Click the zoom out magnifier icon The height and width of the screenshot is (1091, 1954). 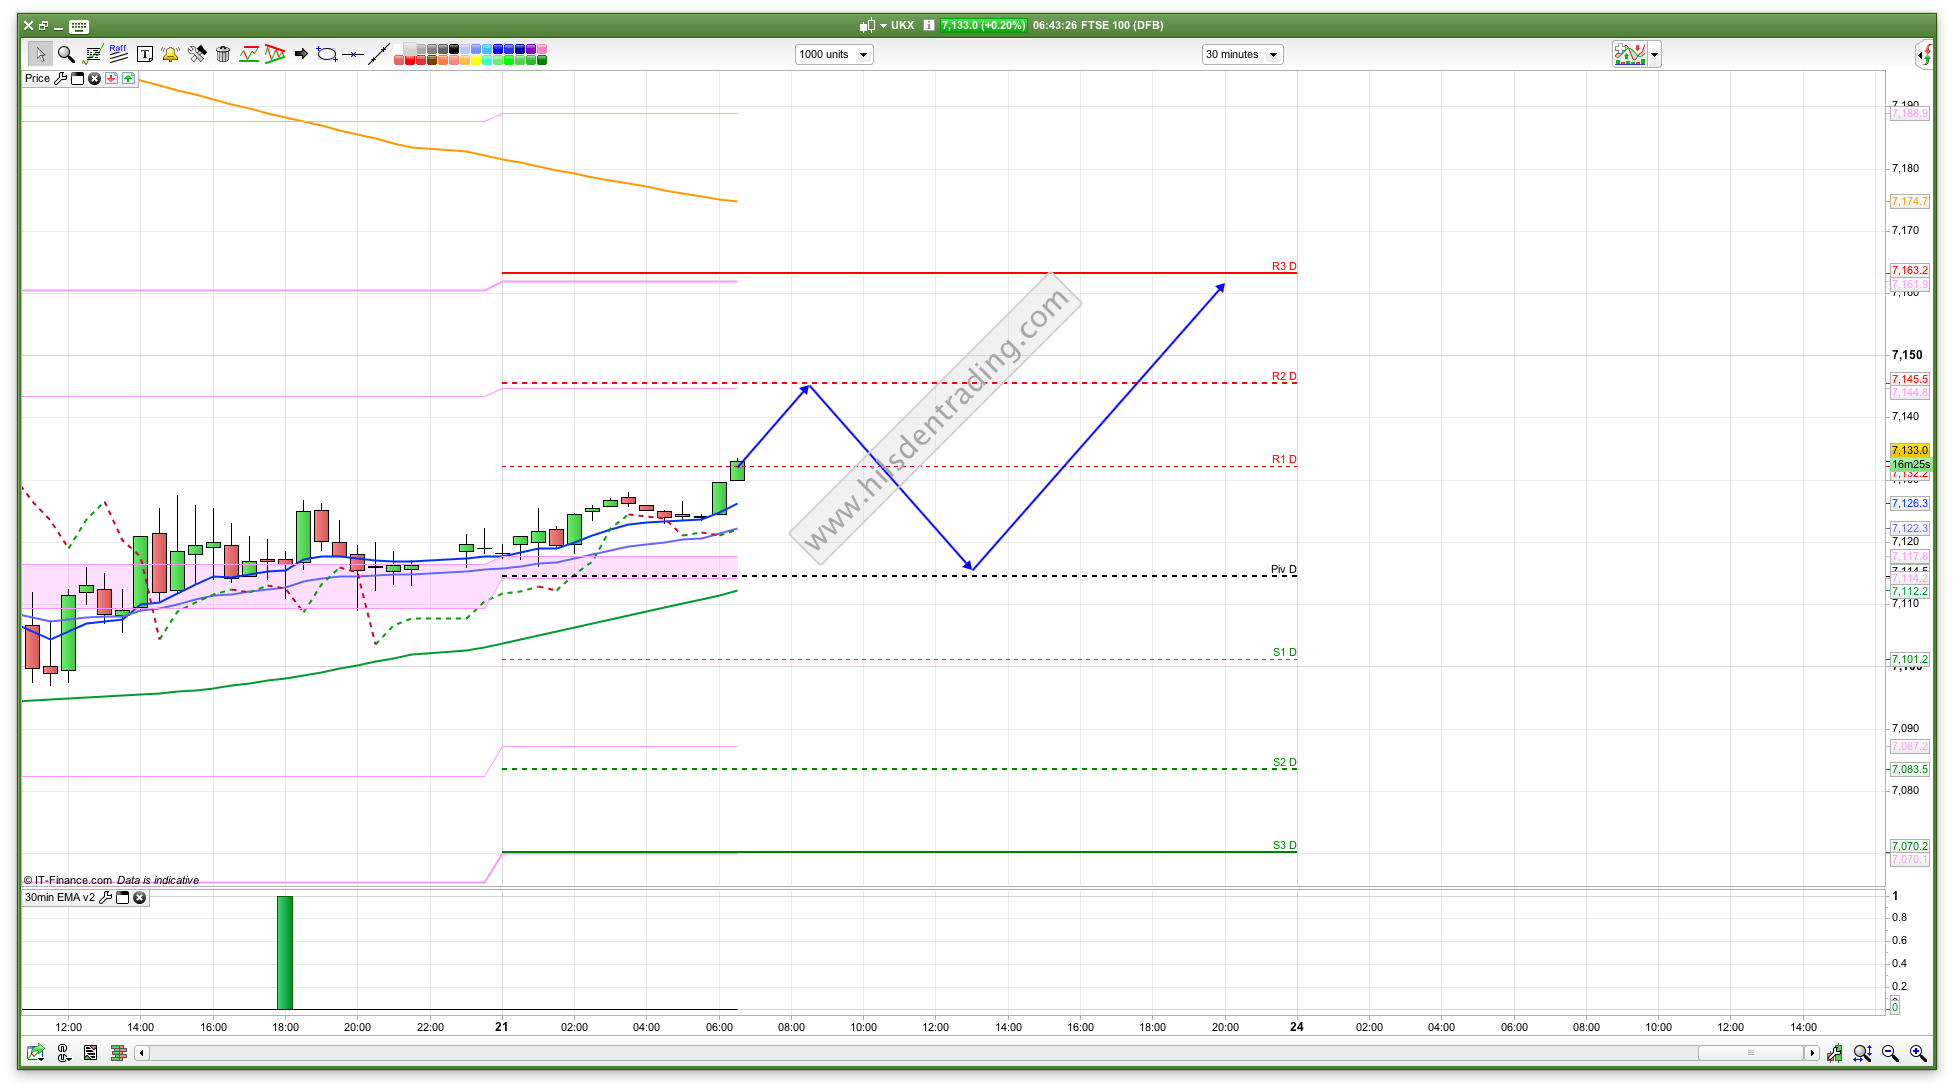1889,1053
